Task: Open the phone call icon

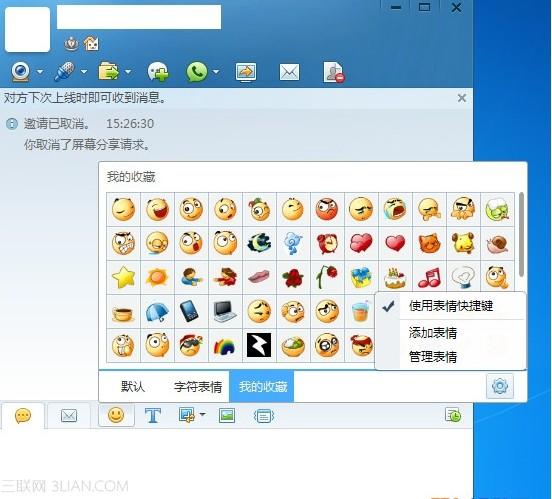Action: click(197, 72)
